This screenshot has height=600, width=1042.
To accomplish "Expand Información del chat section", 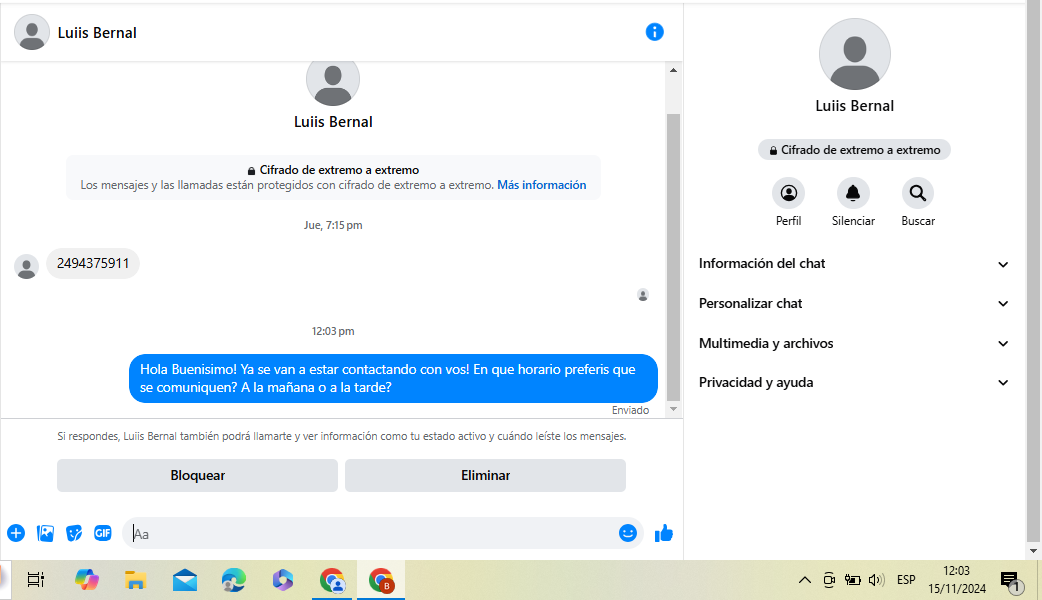I will [x=854, y=264].
